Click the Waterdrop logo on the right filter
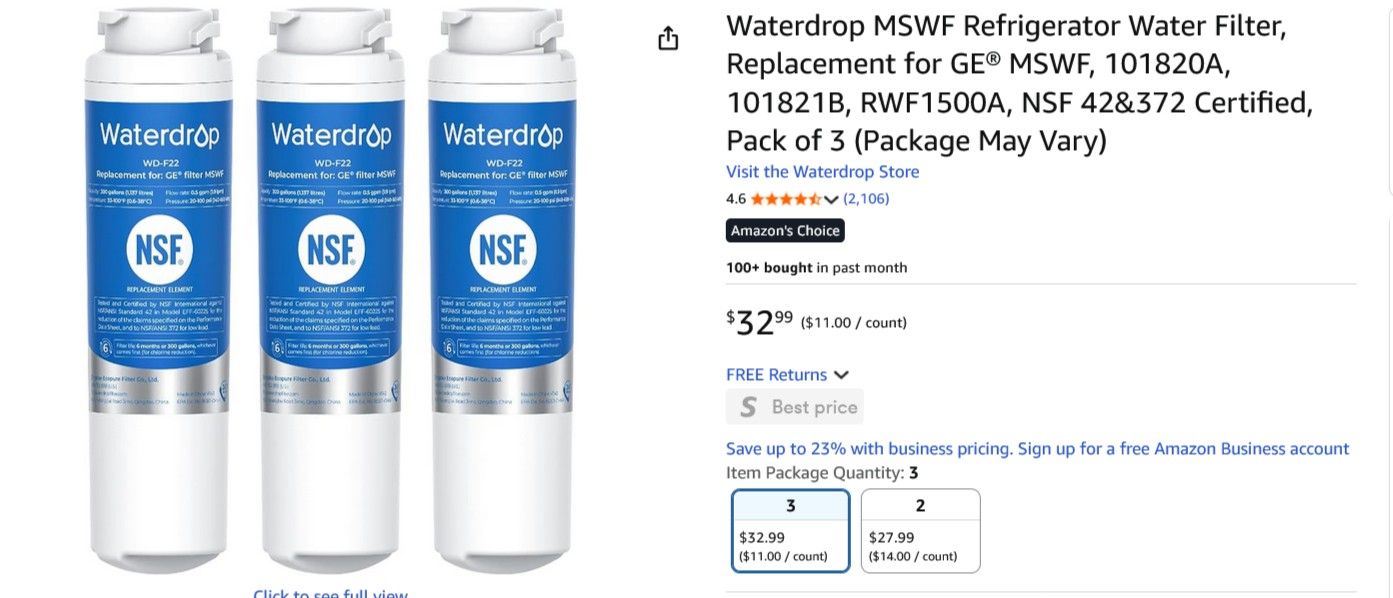The width and height of the screenshot is (1393, 598). click(503, 134)
